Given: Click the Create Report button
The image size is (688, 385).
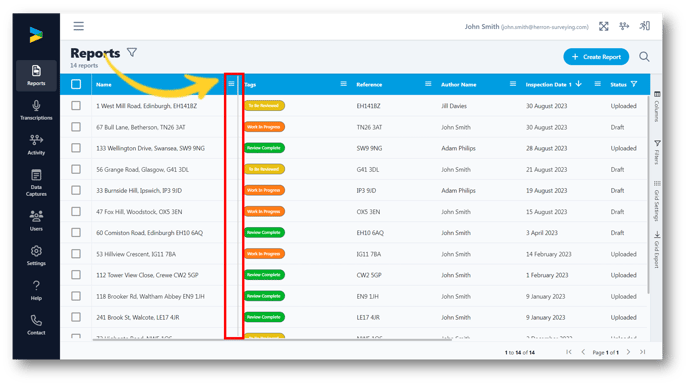Looking at the screenshot, I should click(x=596, y=57).
